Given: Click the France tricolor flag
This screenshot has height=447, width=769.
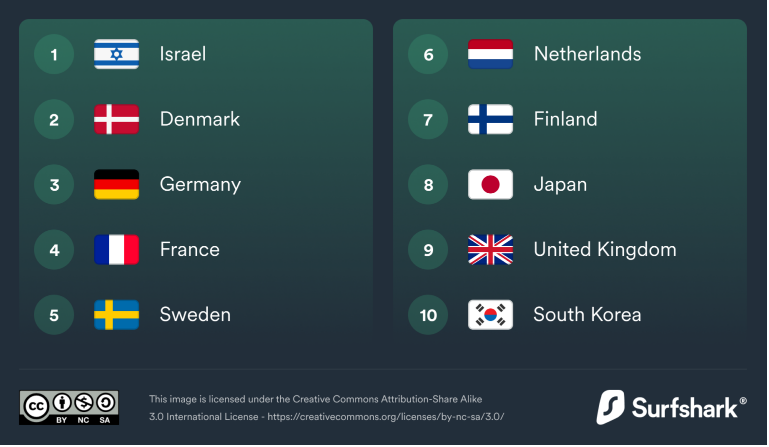Looking at the screenshot, I should 116,250.
